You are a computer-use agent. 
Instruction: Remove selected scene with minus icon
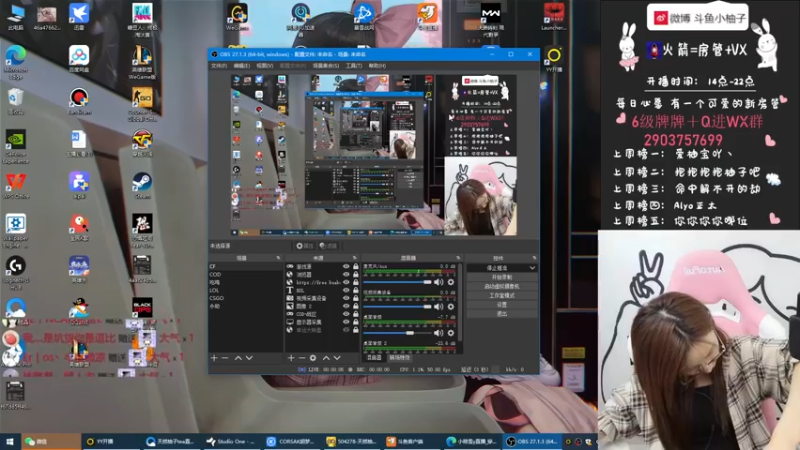[224, 358]
